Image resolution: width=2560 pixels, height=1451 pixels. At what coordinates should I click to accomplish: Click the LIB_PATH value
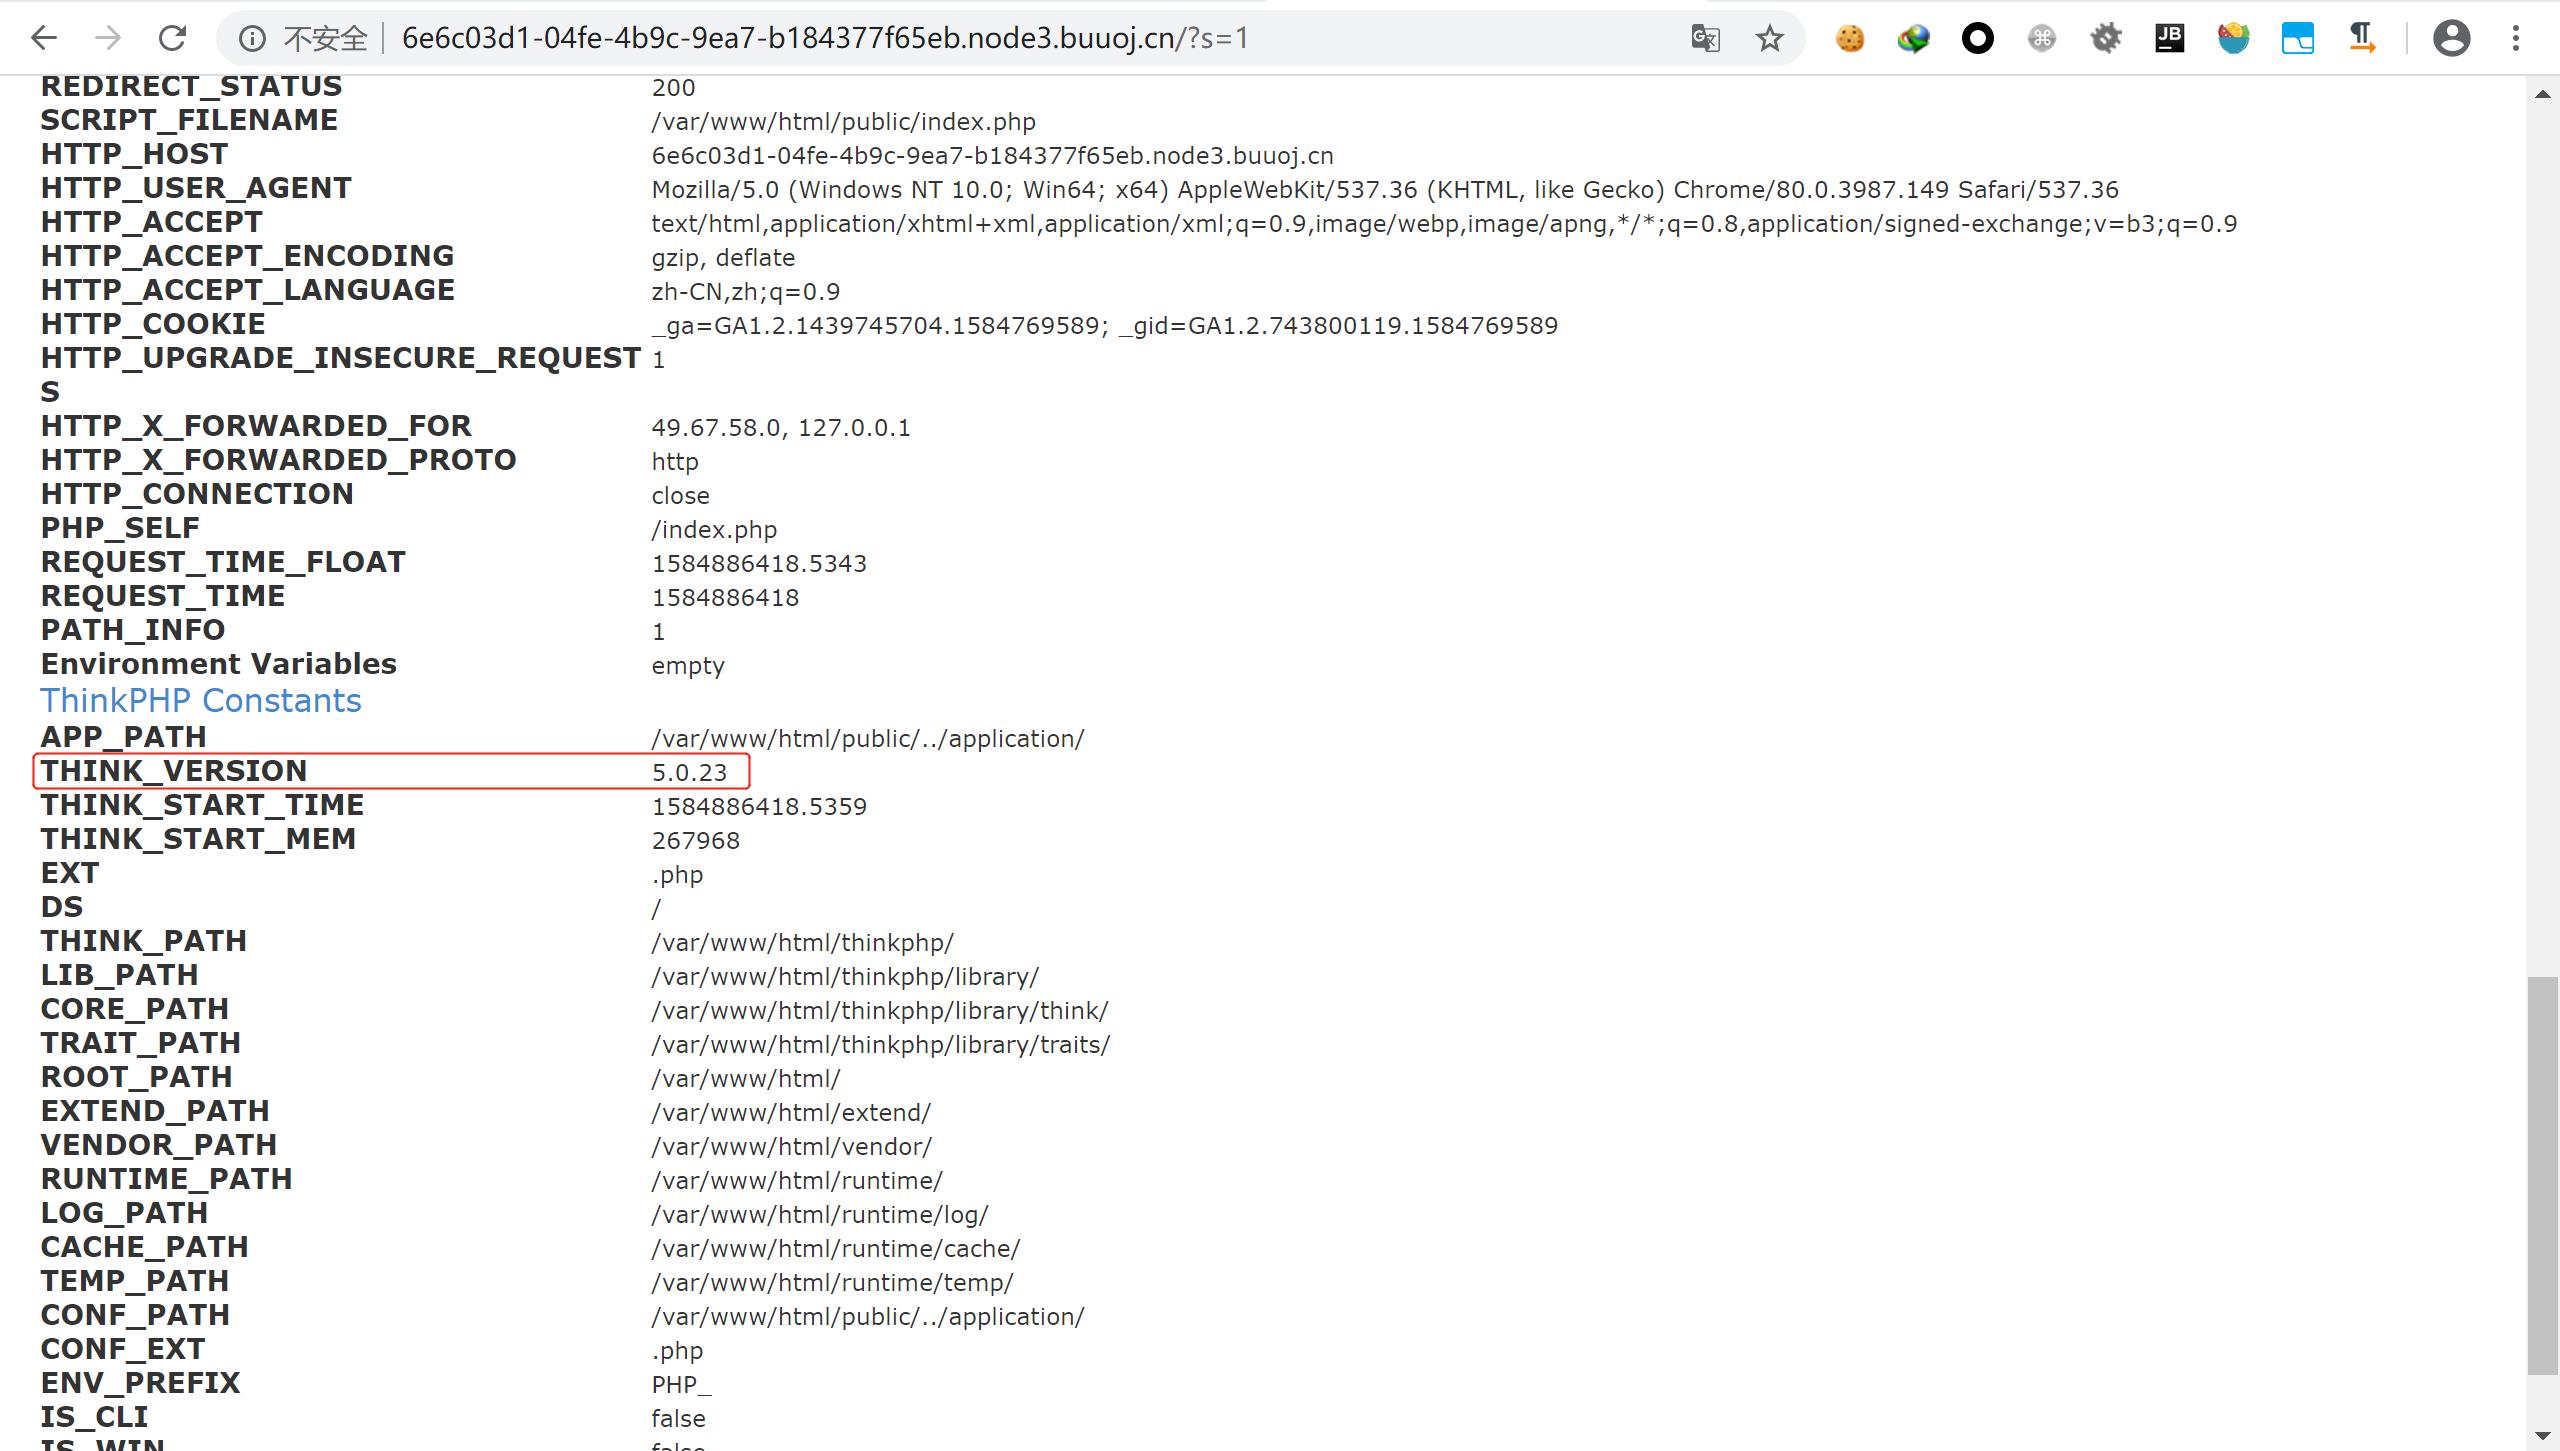[845, 977]
